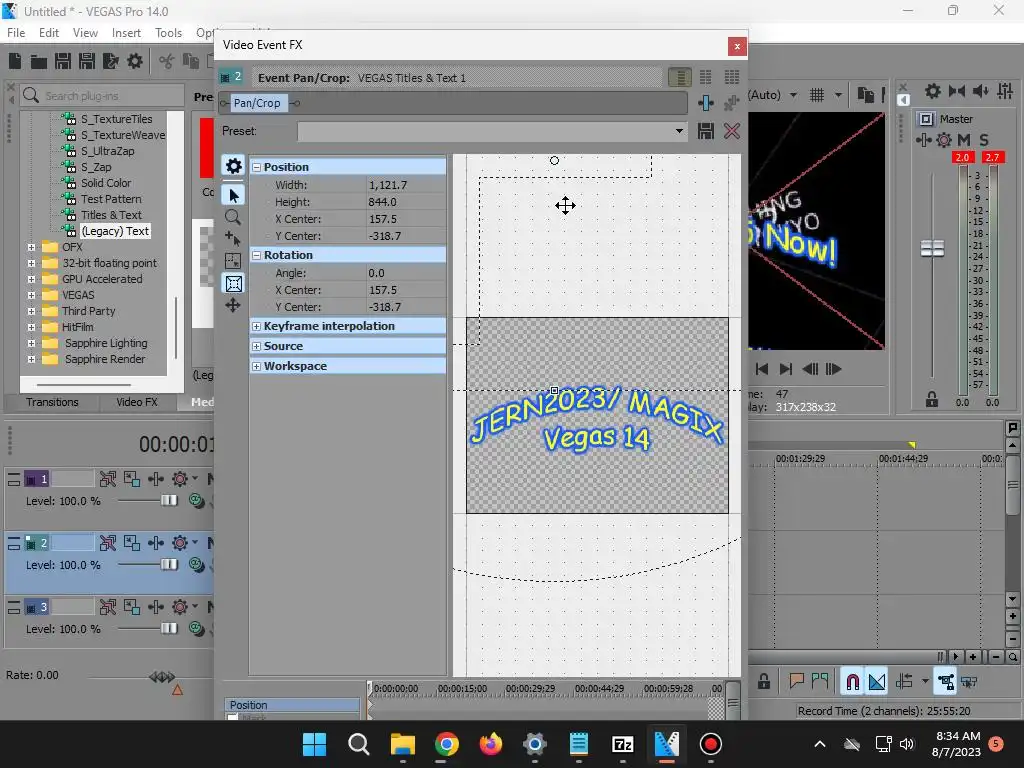Toggle Lock Envelopes to Events in timeline toolbar
The height and width of the screenshot is (768, 1024).
pyautogui.click(x=946, y=682)
